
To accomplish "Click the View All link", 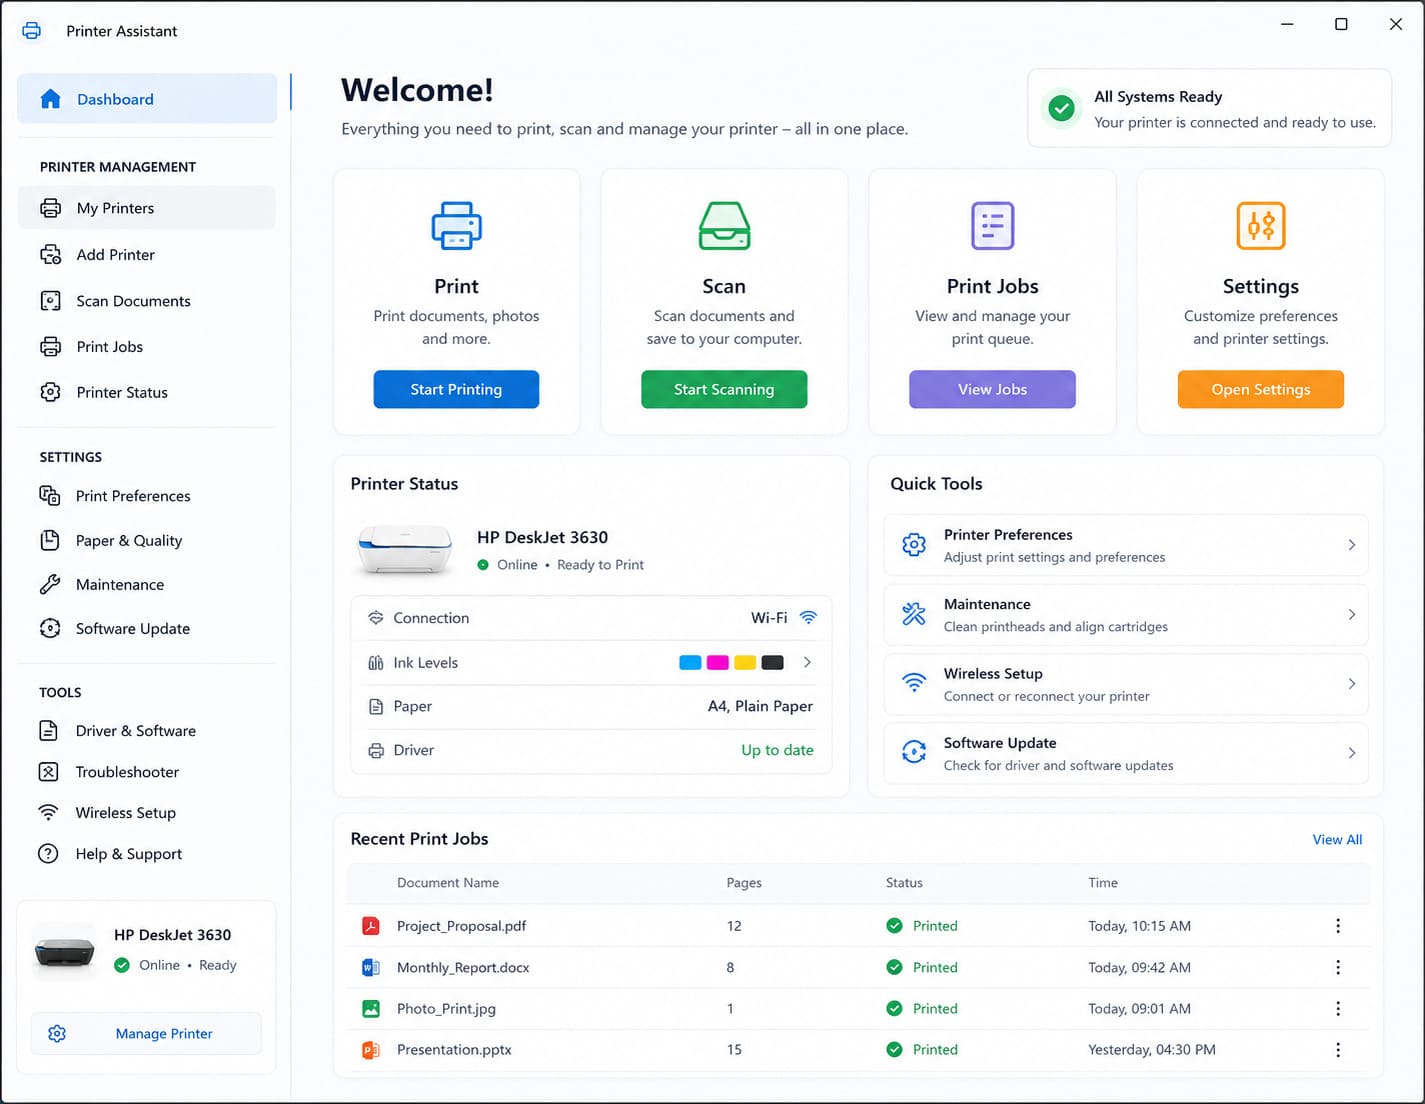I will point(1337,840).
